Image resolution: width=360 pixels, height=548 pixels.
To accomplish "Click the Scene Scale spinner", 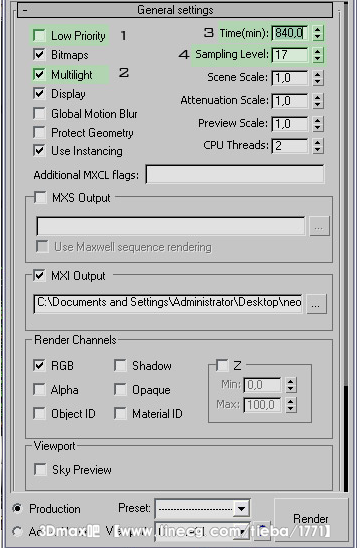I will point(317,78).
